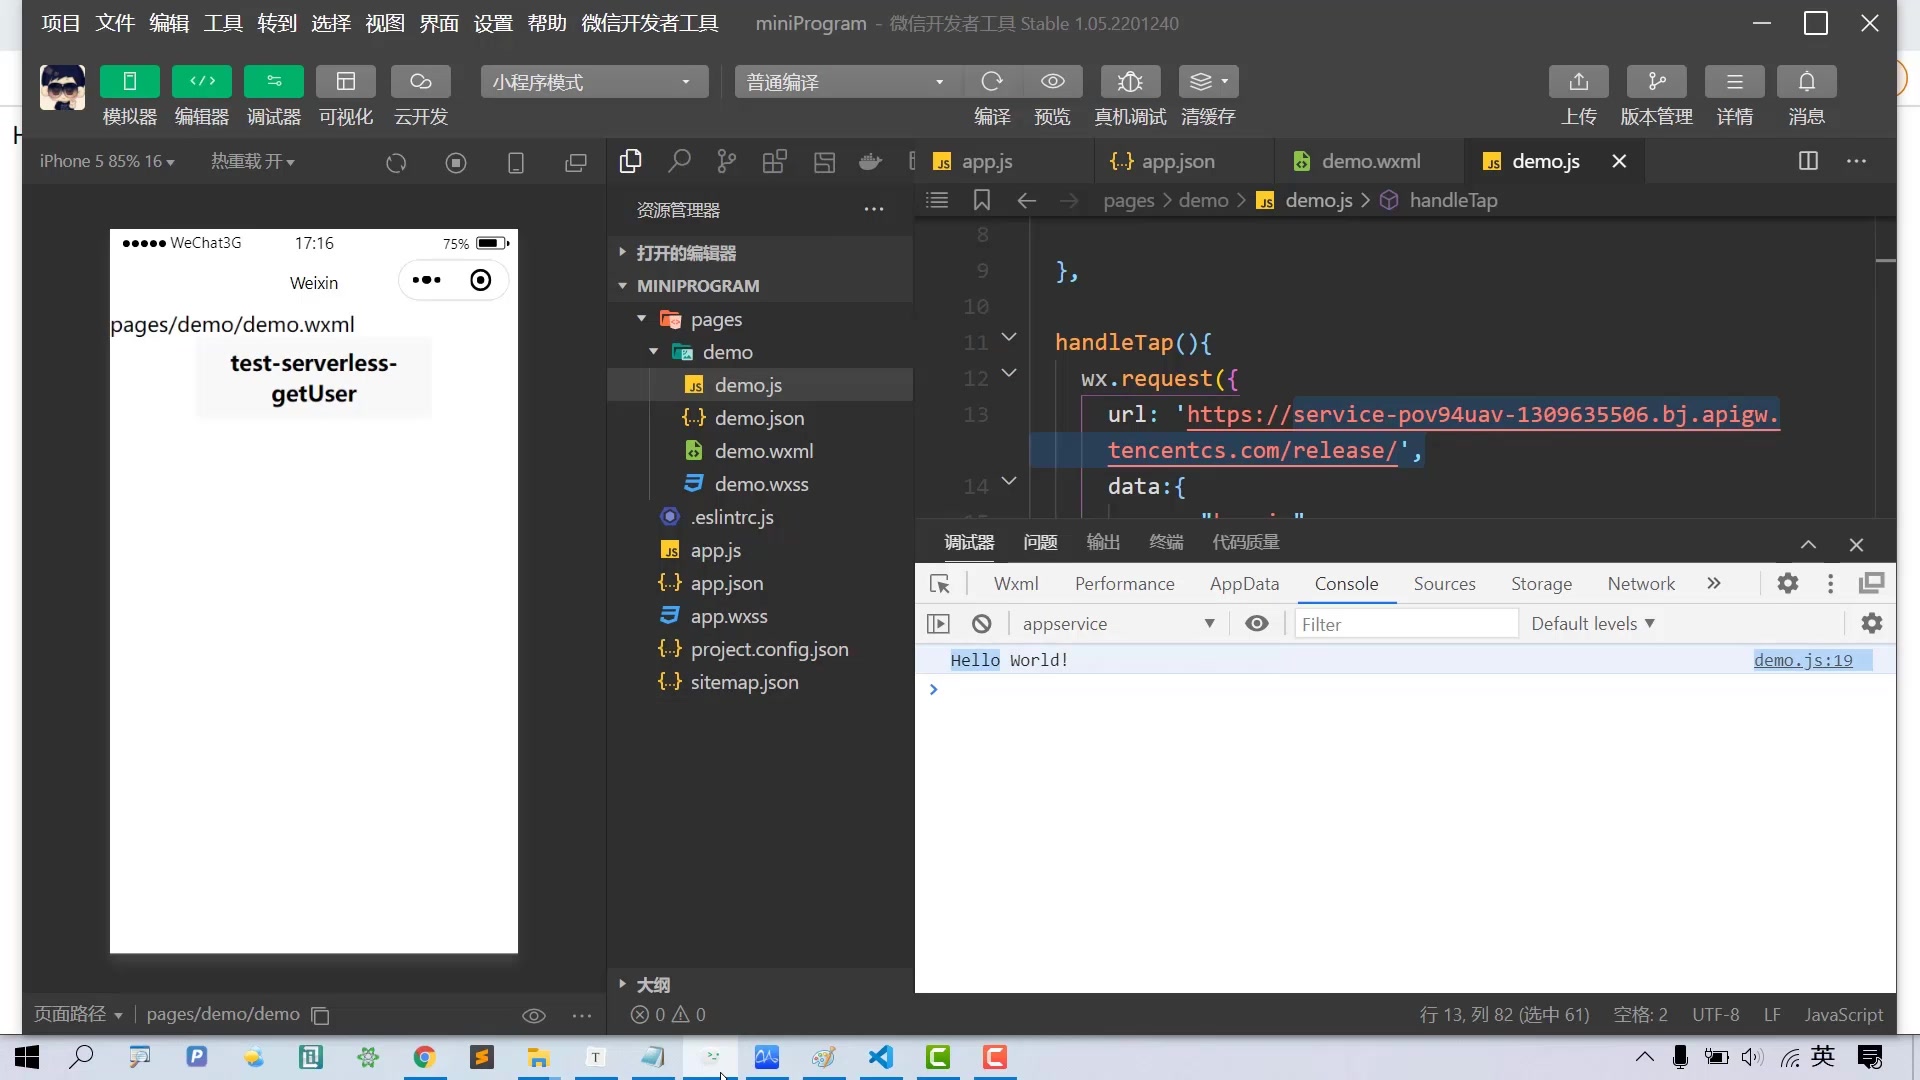Open the source control branch icon
1920x1080 pixels.
727,161
